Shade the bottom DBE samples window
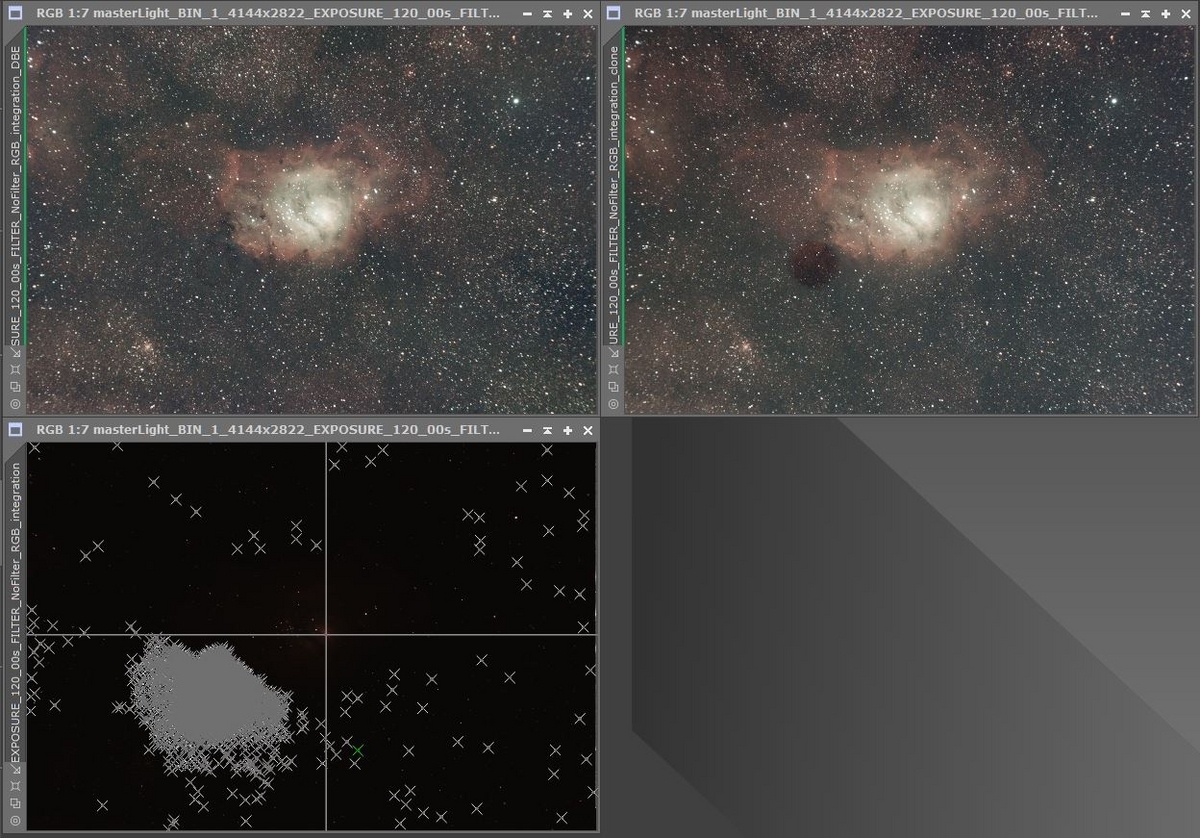 (x=547, y=430)
